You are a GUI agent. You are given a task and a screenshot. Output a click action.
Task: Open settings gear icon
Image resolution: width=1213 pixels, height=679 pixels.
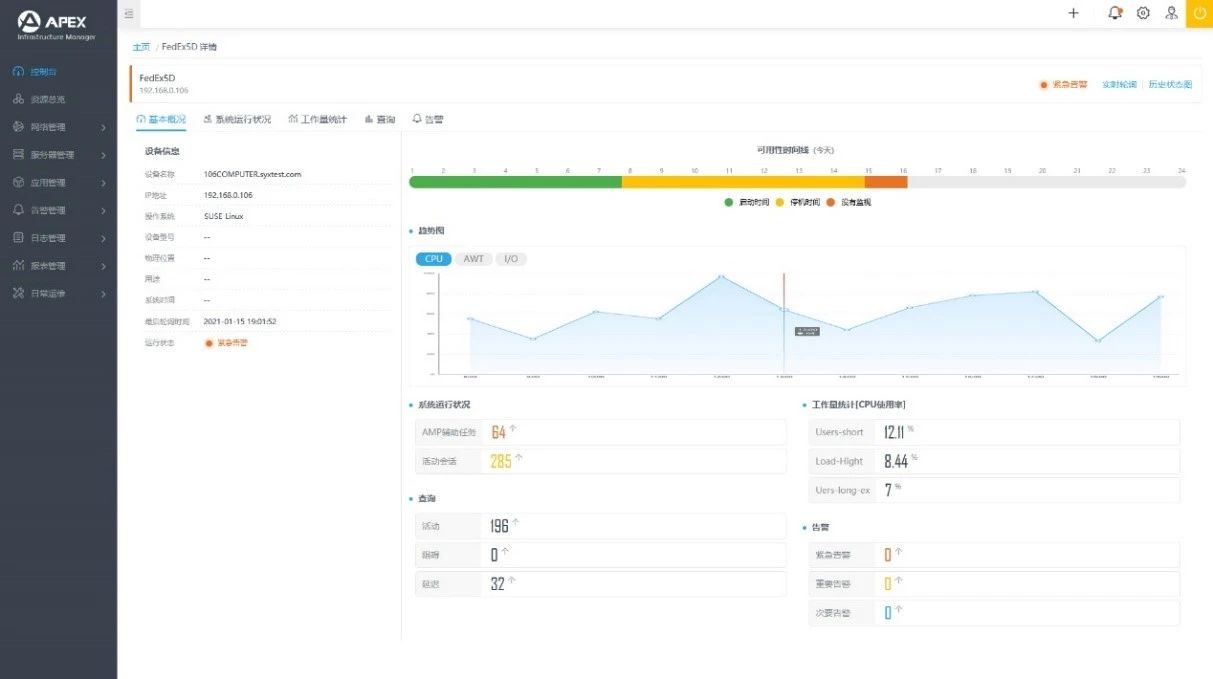[x=1143, y=13]
